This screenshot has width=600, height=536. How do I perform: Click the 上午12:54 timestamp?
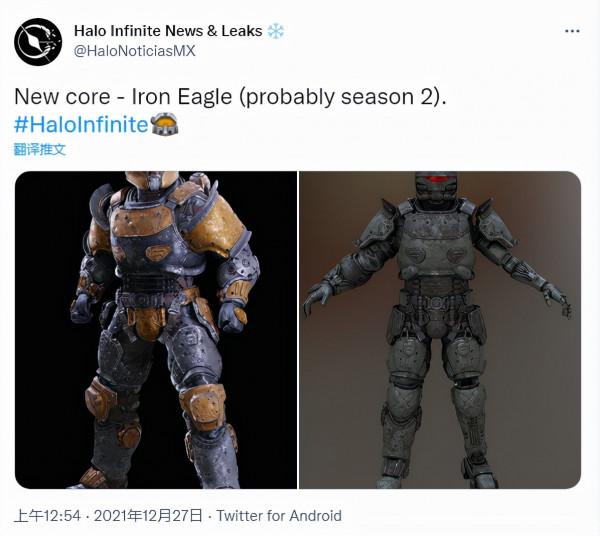(47, 516)
